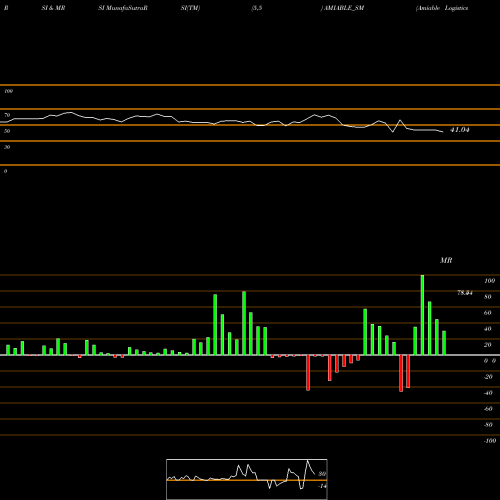Click the 'AMIABLE_SM' symbol text
Screen dimensions: 500x500
[x=344, y=8]
